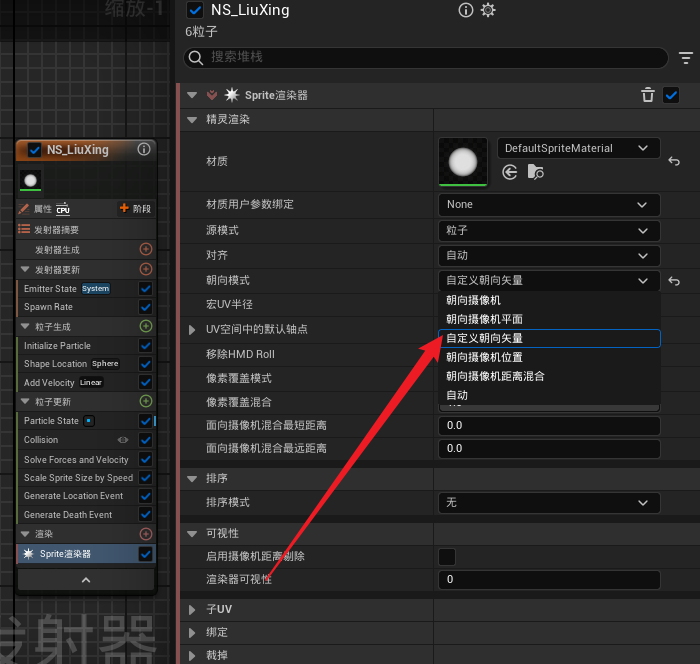Viewport: 700px width, 664px height.
Task: Select Sprite渲染器 row in emitter stack
Action: pos(86,554)
